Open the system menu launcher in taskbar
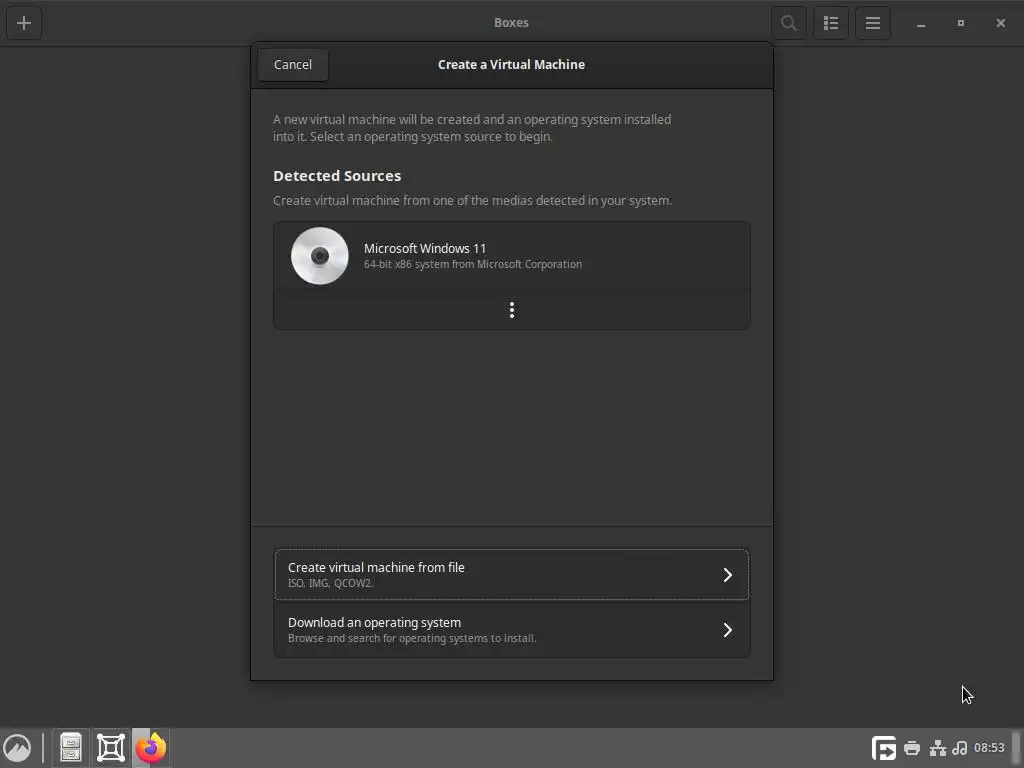Viewport: 1024px width, 768px height. (17, 748)
